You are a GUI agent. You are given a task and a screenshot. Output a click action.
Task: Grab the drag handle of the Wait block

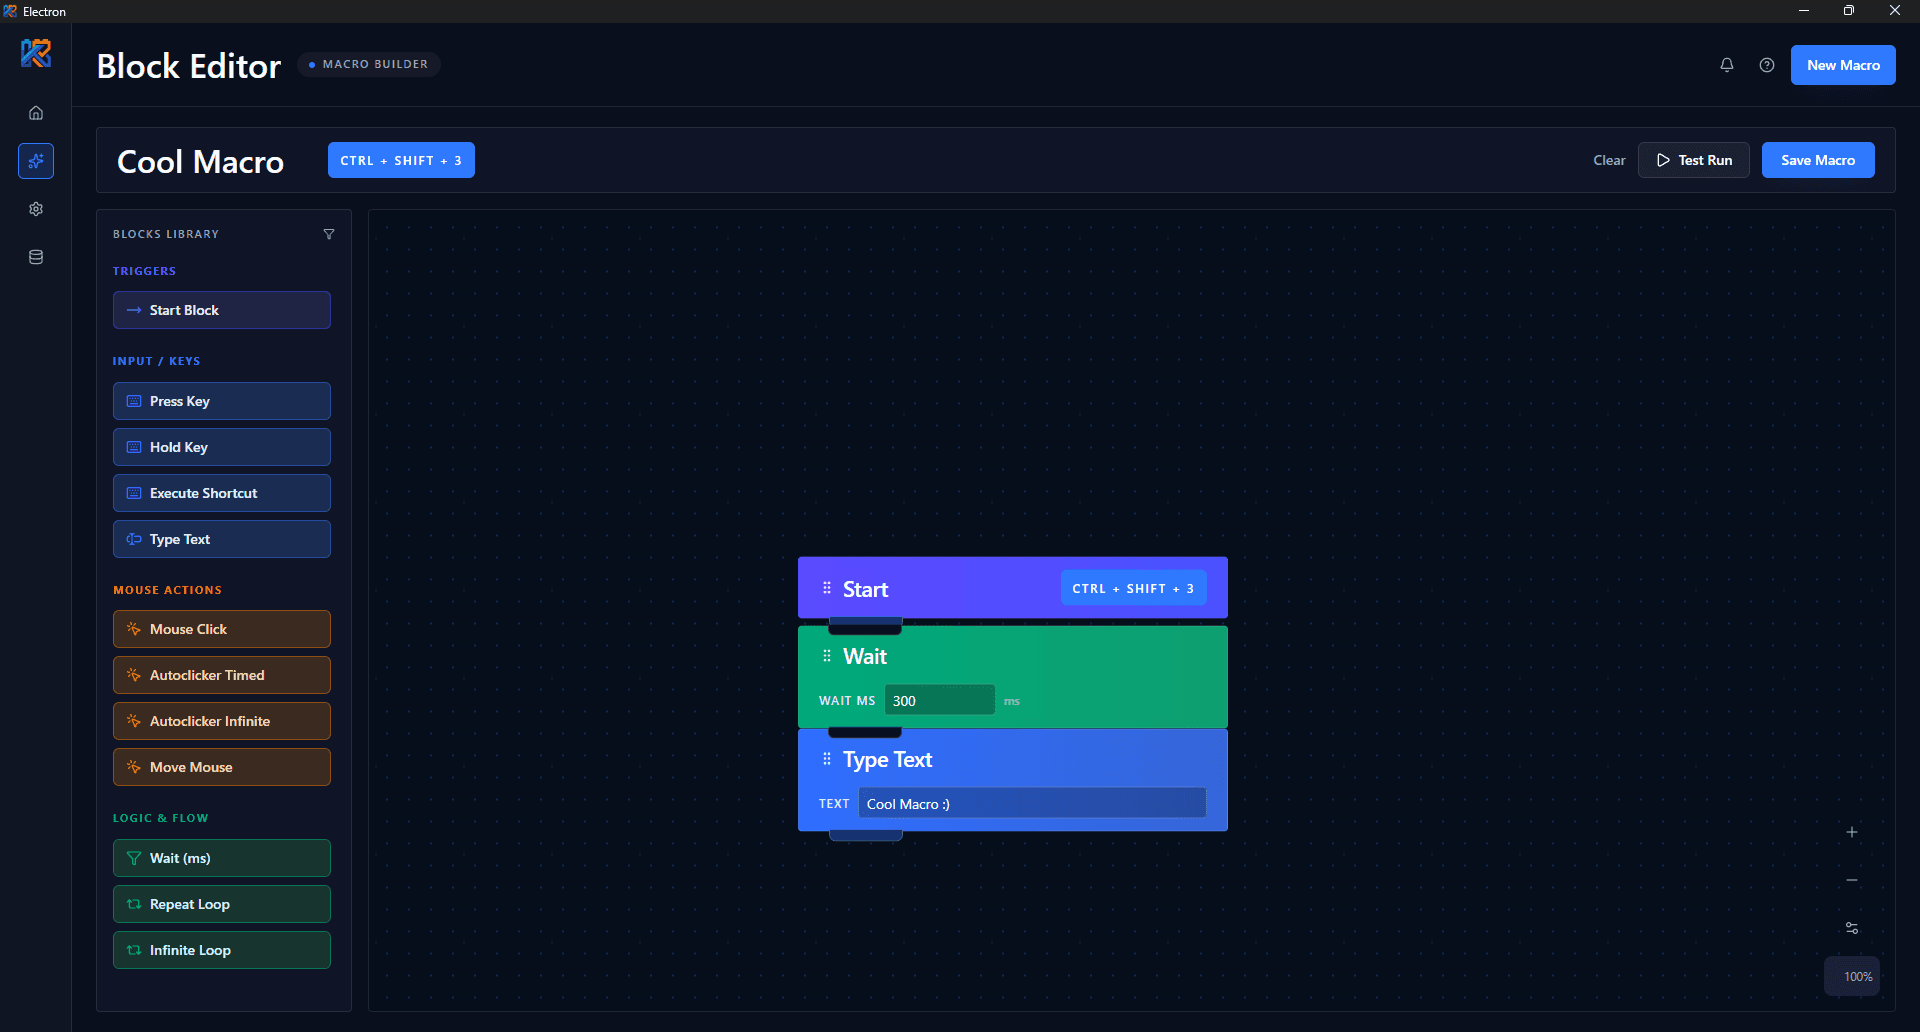tap(827, 656)
